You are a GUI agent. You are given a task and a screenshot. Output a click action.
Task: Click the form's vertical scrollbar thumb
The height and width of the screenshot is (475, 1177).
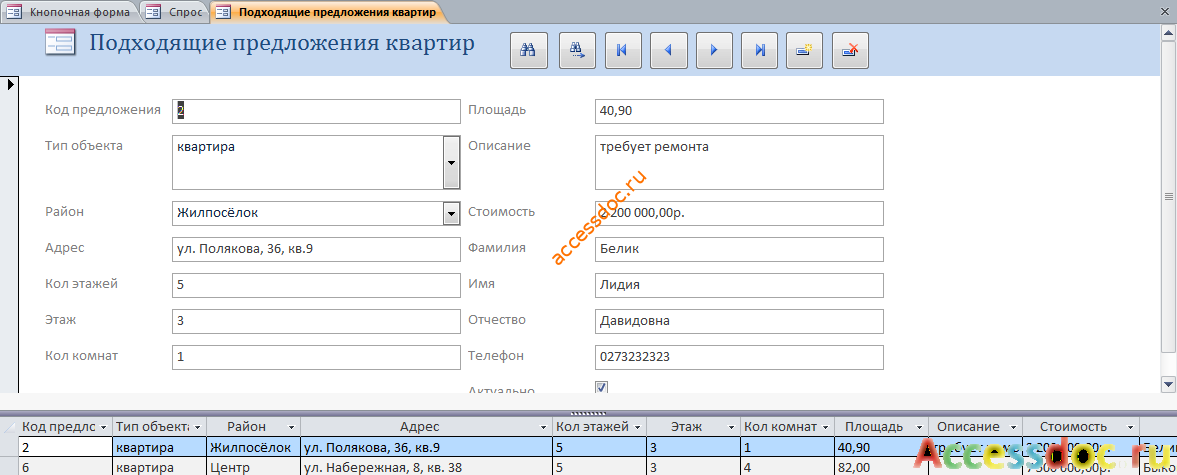pos(1168,197)
